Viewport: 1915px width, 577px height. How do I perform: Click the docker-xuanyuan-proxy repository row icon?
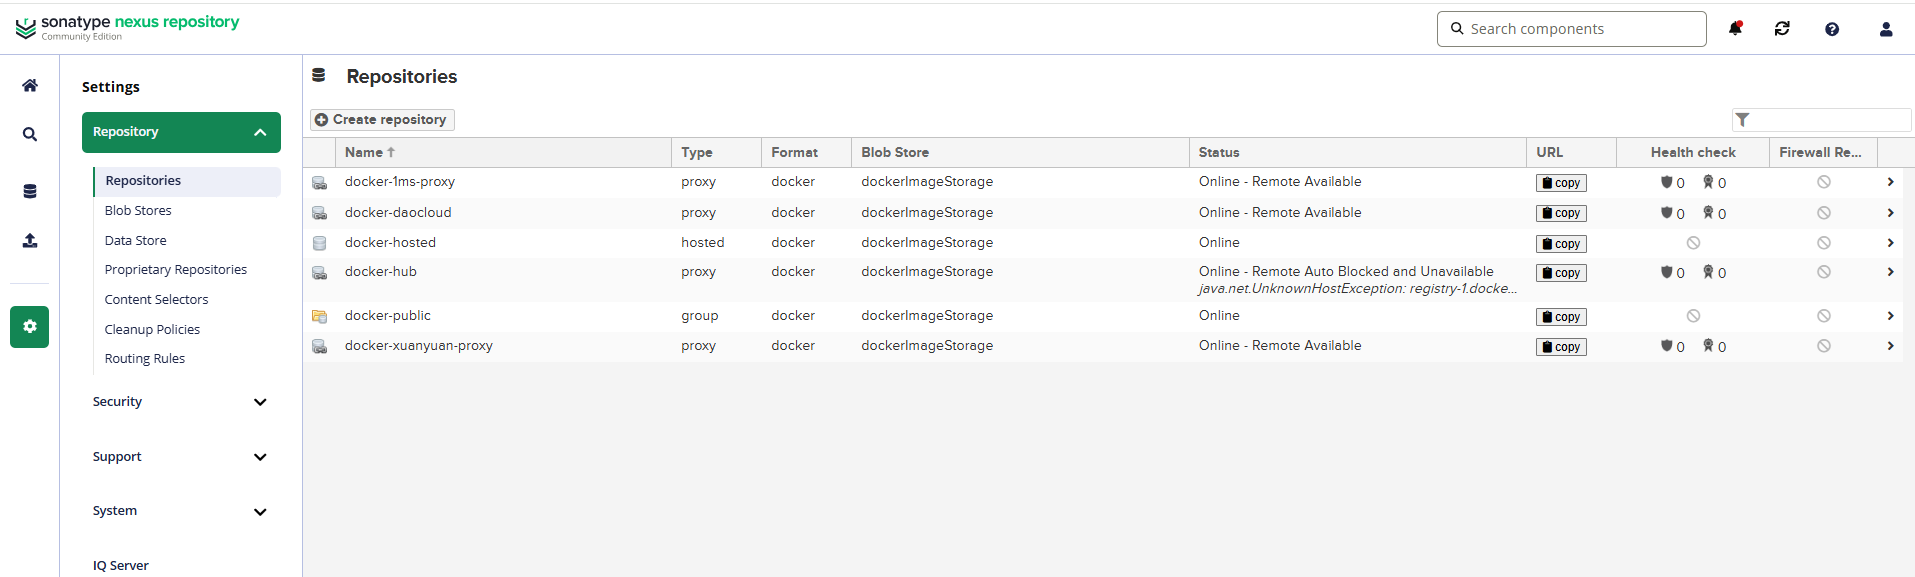[319, 346]
